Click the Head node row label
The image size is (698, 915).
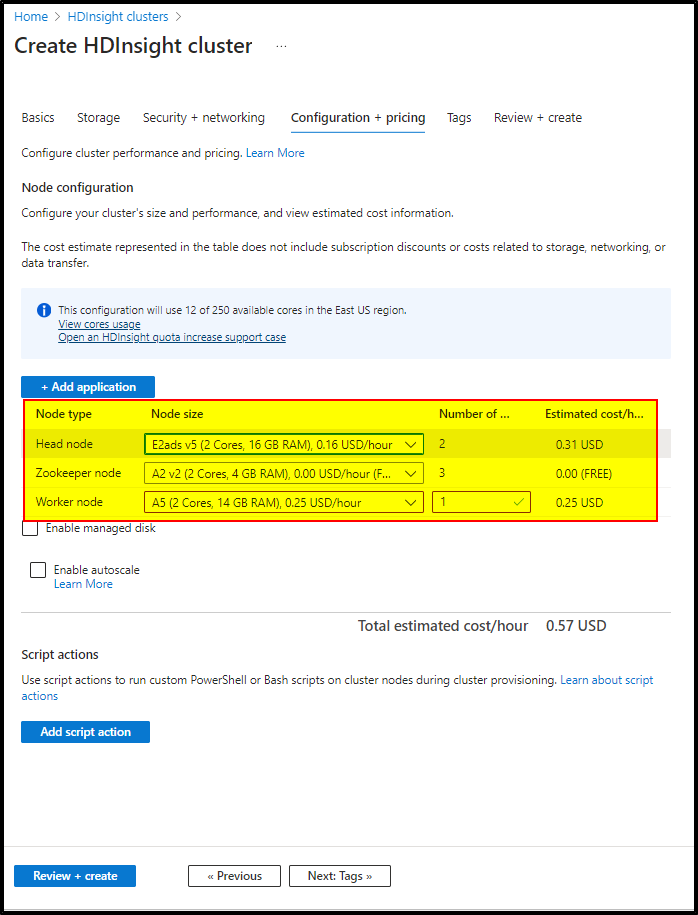click(x=64, y=444)
